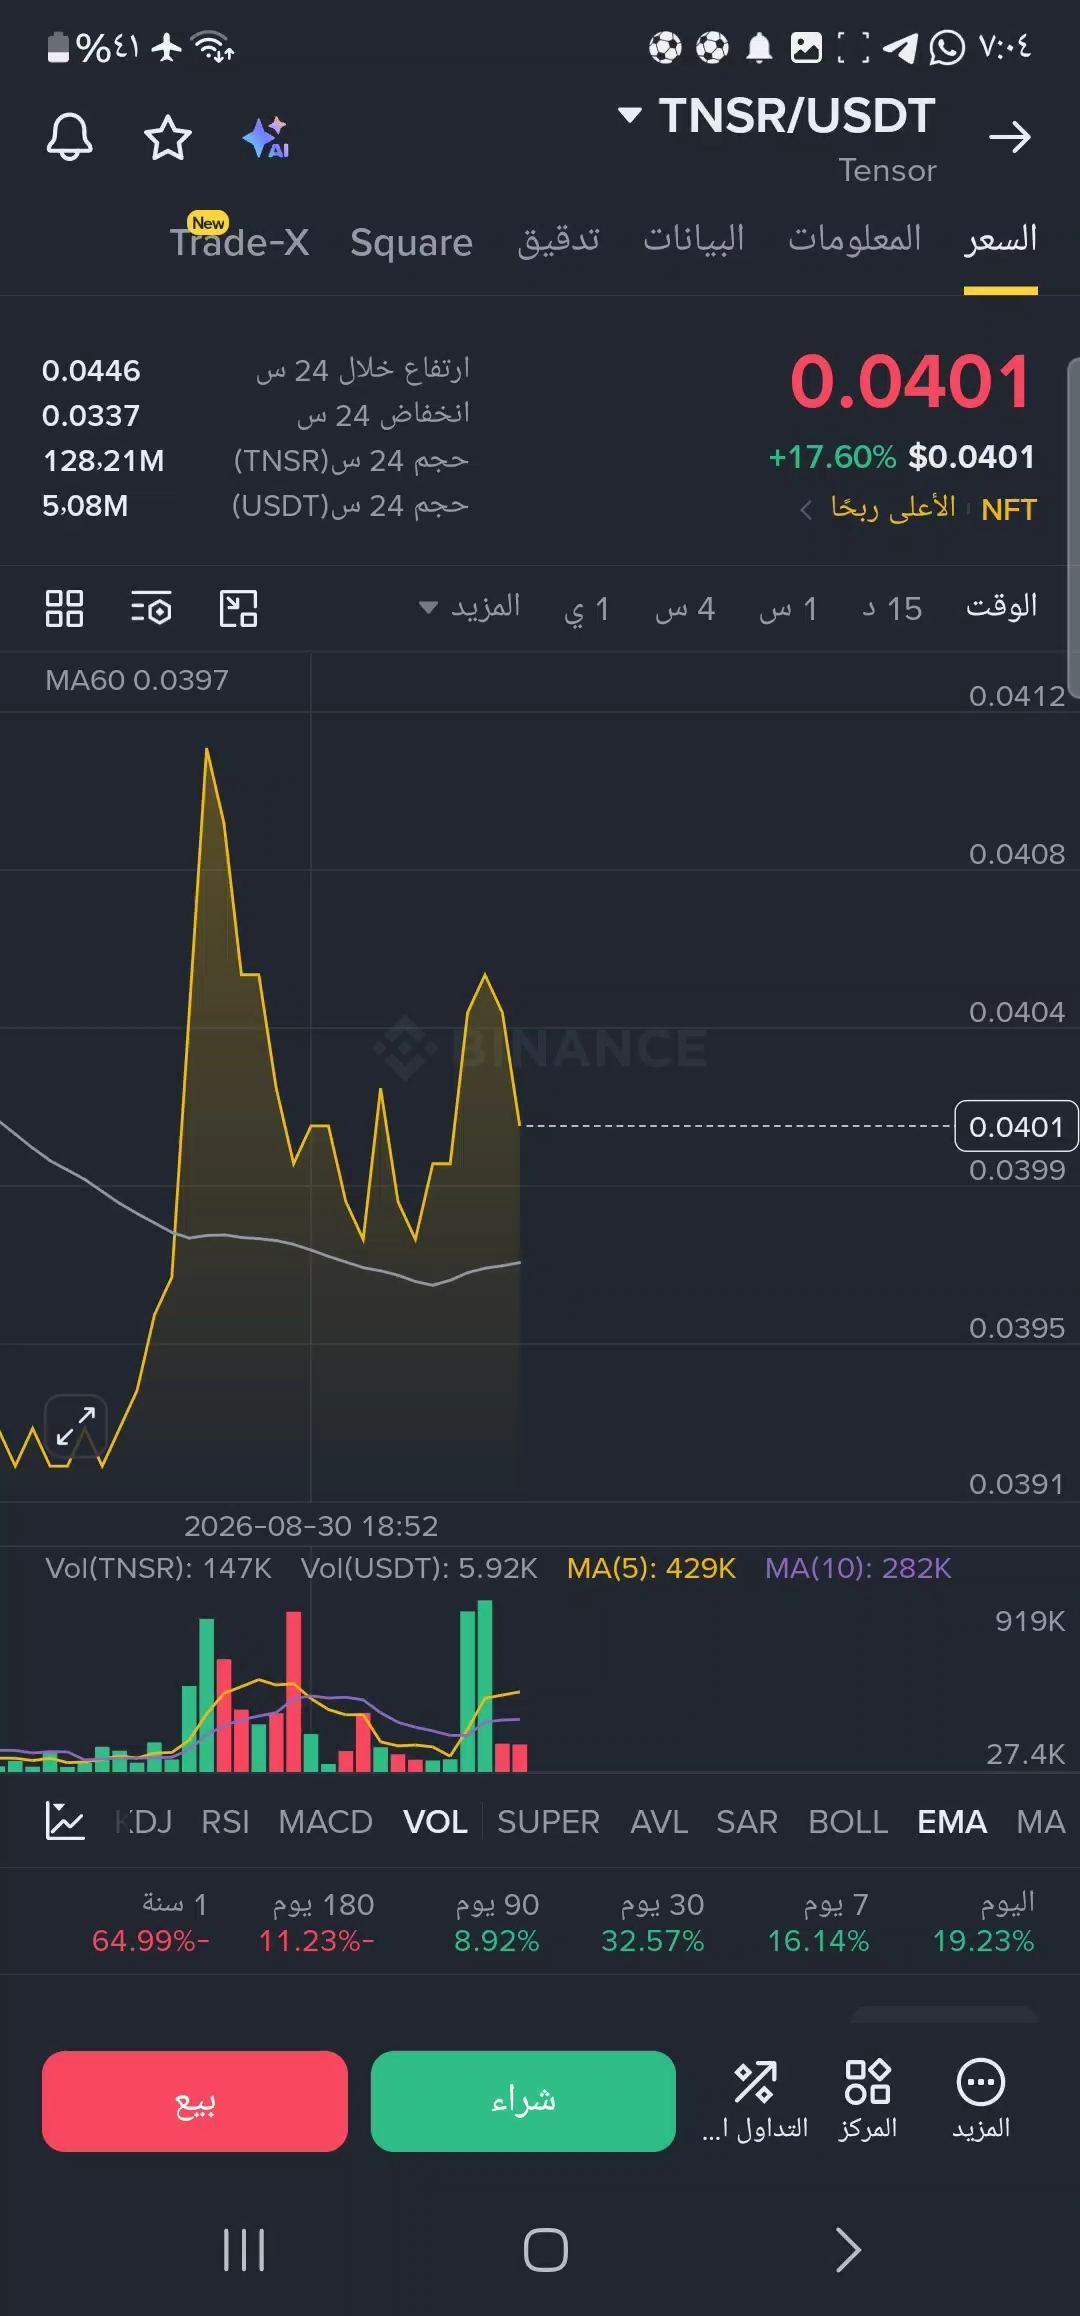Select the 1 س timeframe
This screenshot has width=1080, height=2316.
tap(789, 608)
